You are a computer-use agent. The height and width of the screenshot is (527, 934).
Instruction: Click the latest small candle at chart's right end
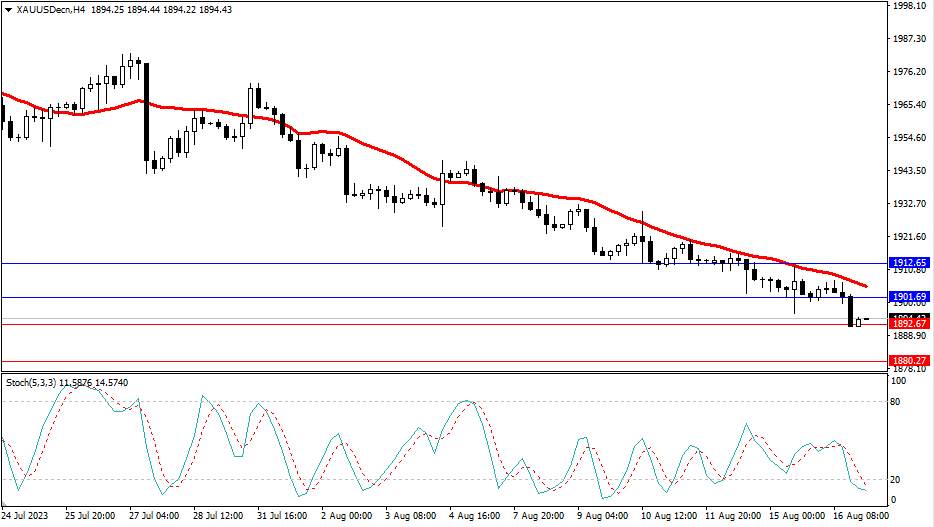[x=858, y=322]
